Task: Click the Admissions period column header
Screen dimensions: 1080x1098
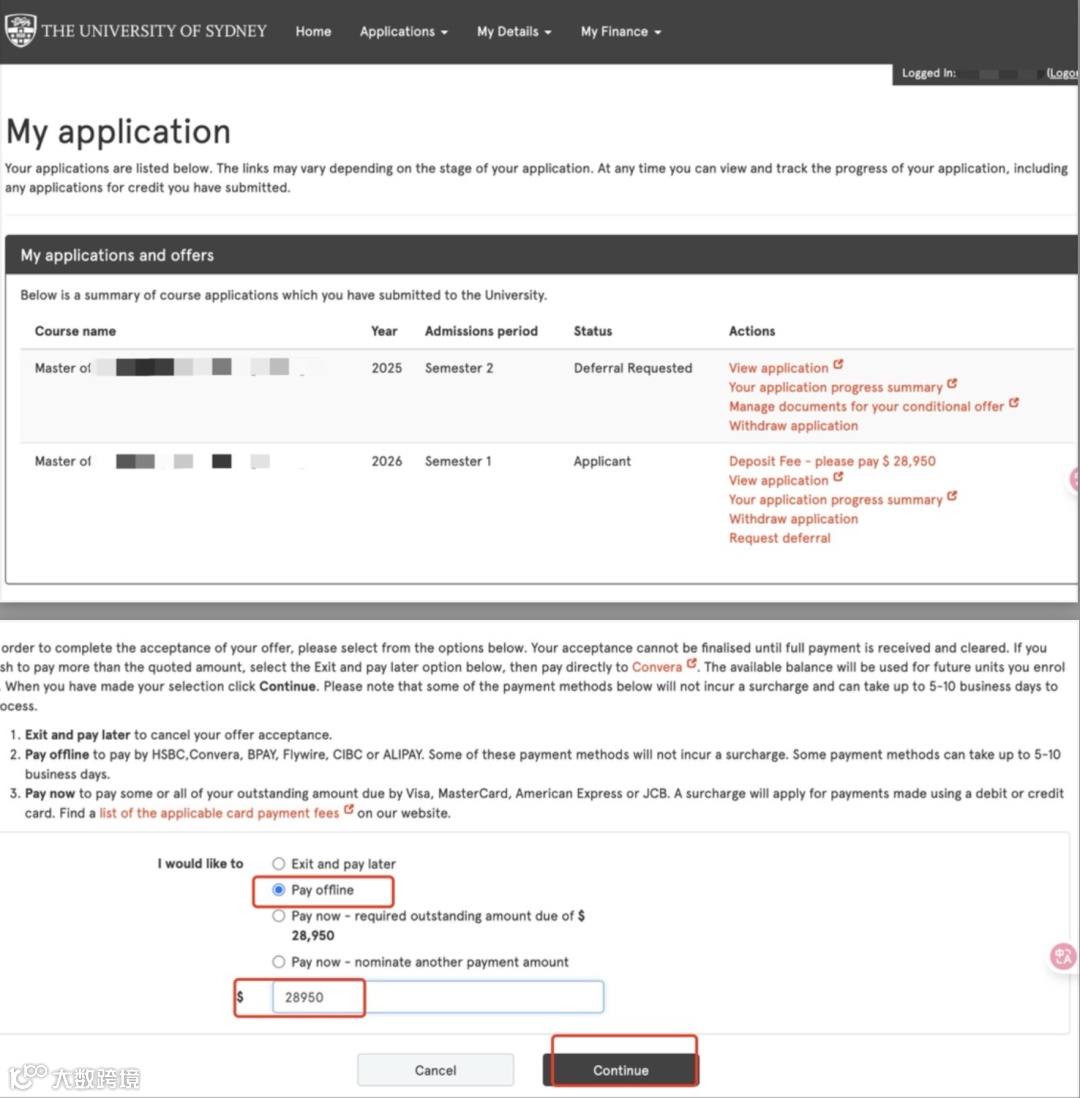Action: pos(481,331)
